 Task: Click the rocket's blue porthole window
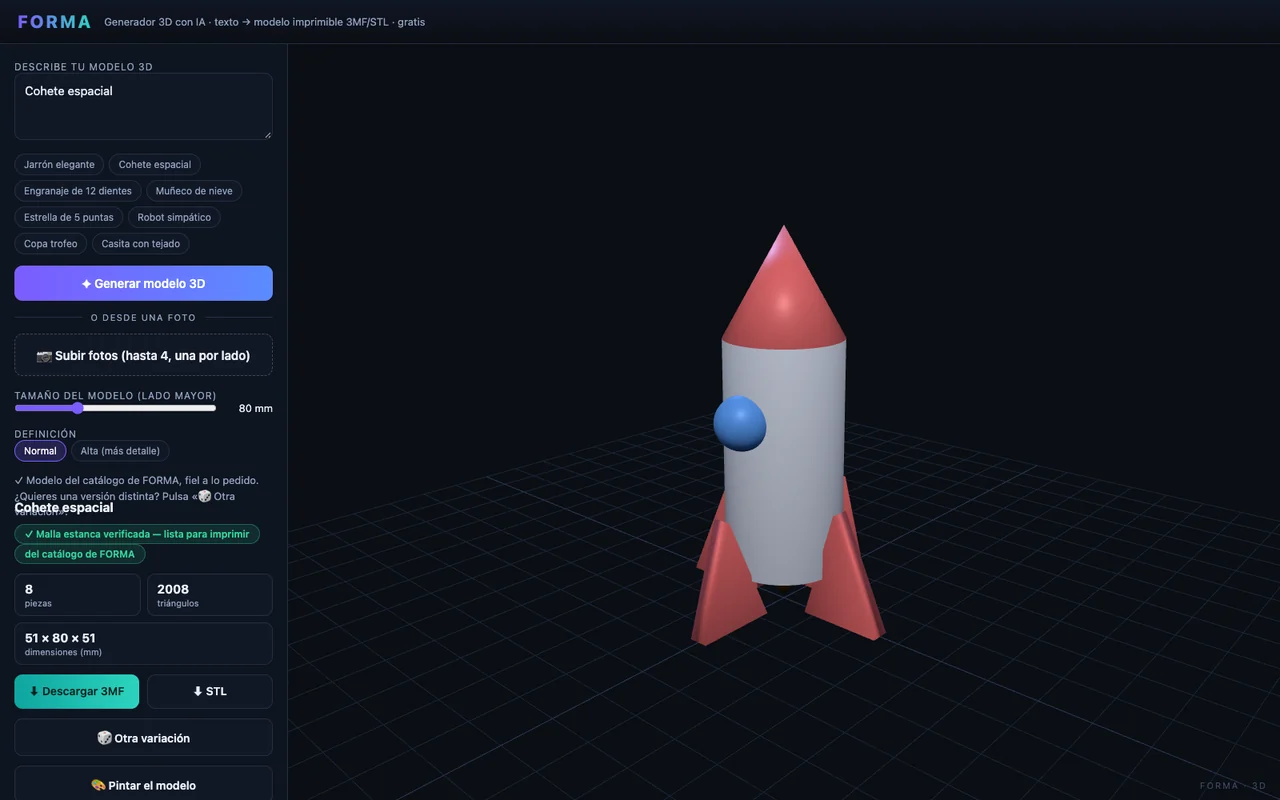pyautogui.click(x=740, y=424)
